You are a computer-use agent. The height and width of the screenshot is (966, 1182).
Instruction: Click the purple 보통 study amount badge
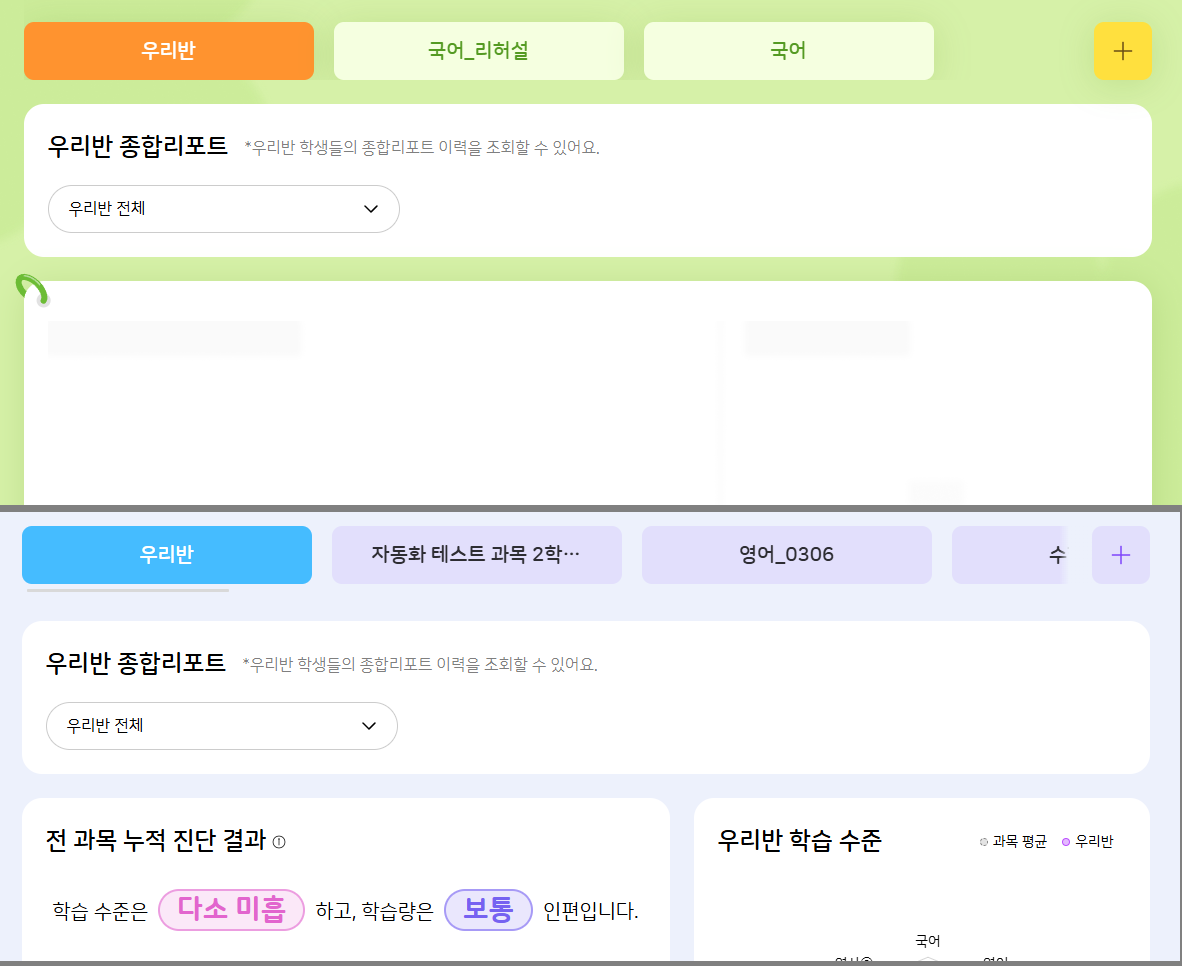pyautogui.click(x=488, y=910)
